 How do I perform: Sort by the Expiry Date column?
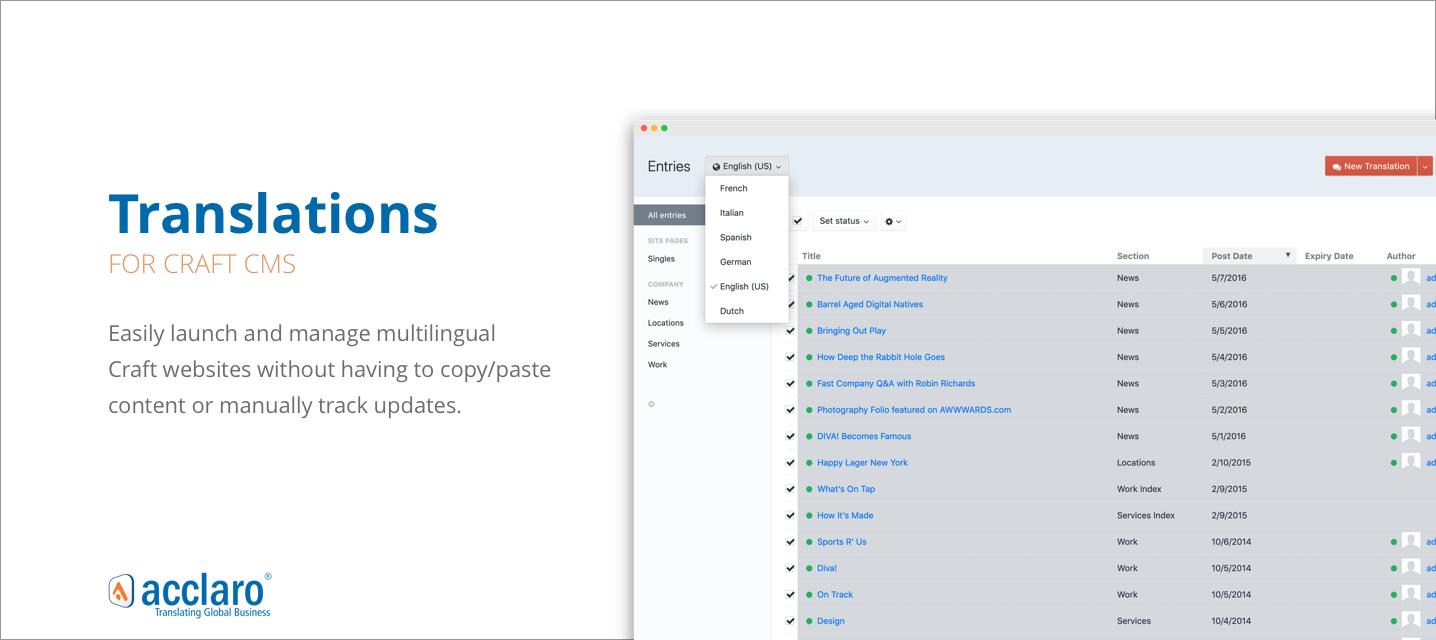pos(1329,256)
